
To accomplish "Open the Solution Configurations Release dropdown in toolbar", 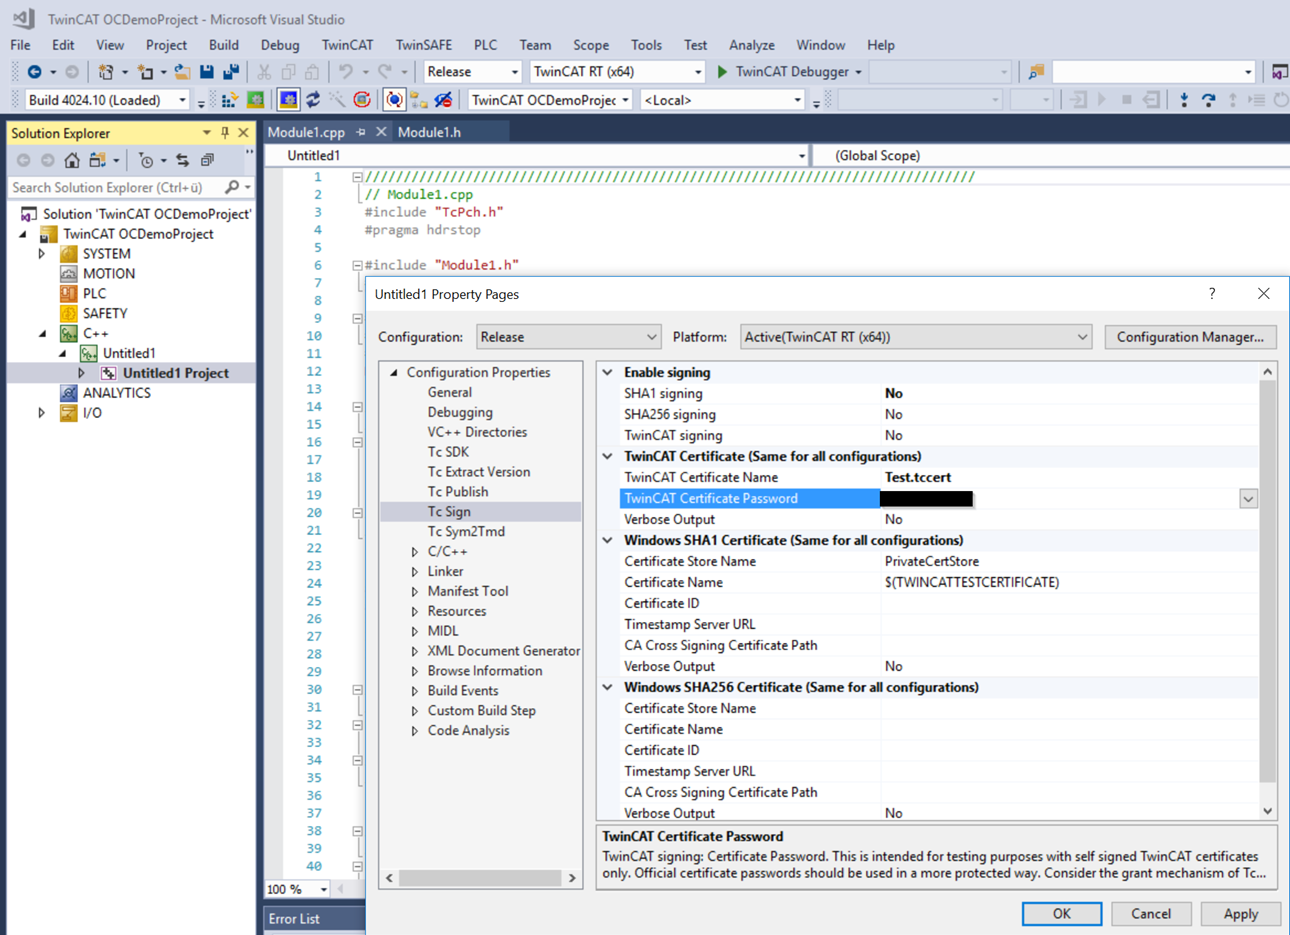I will coord(472,72).
